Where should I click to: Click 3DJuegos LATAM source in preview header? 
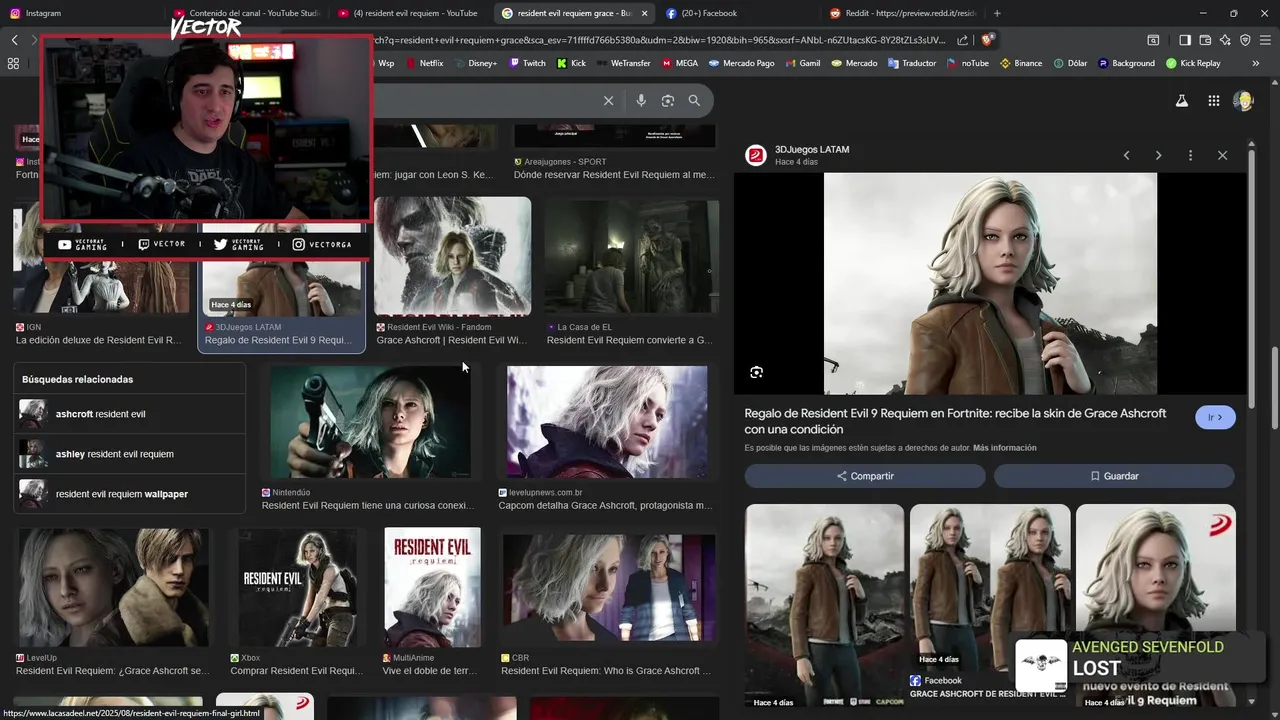(812, 149)
